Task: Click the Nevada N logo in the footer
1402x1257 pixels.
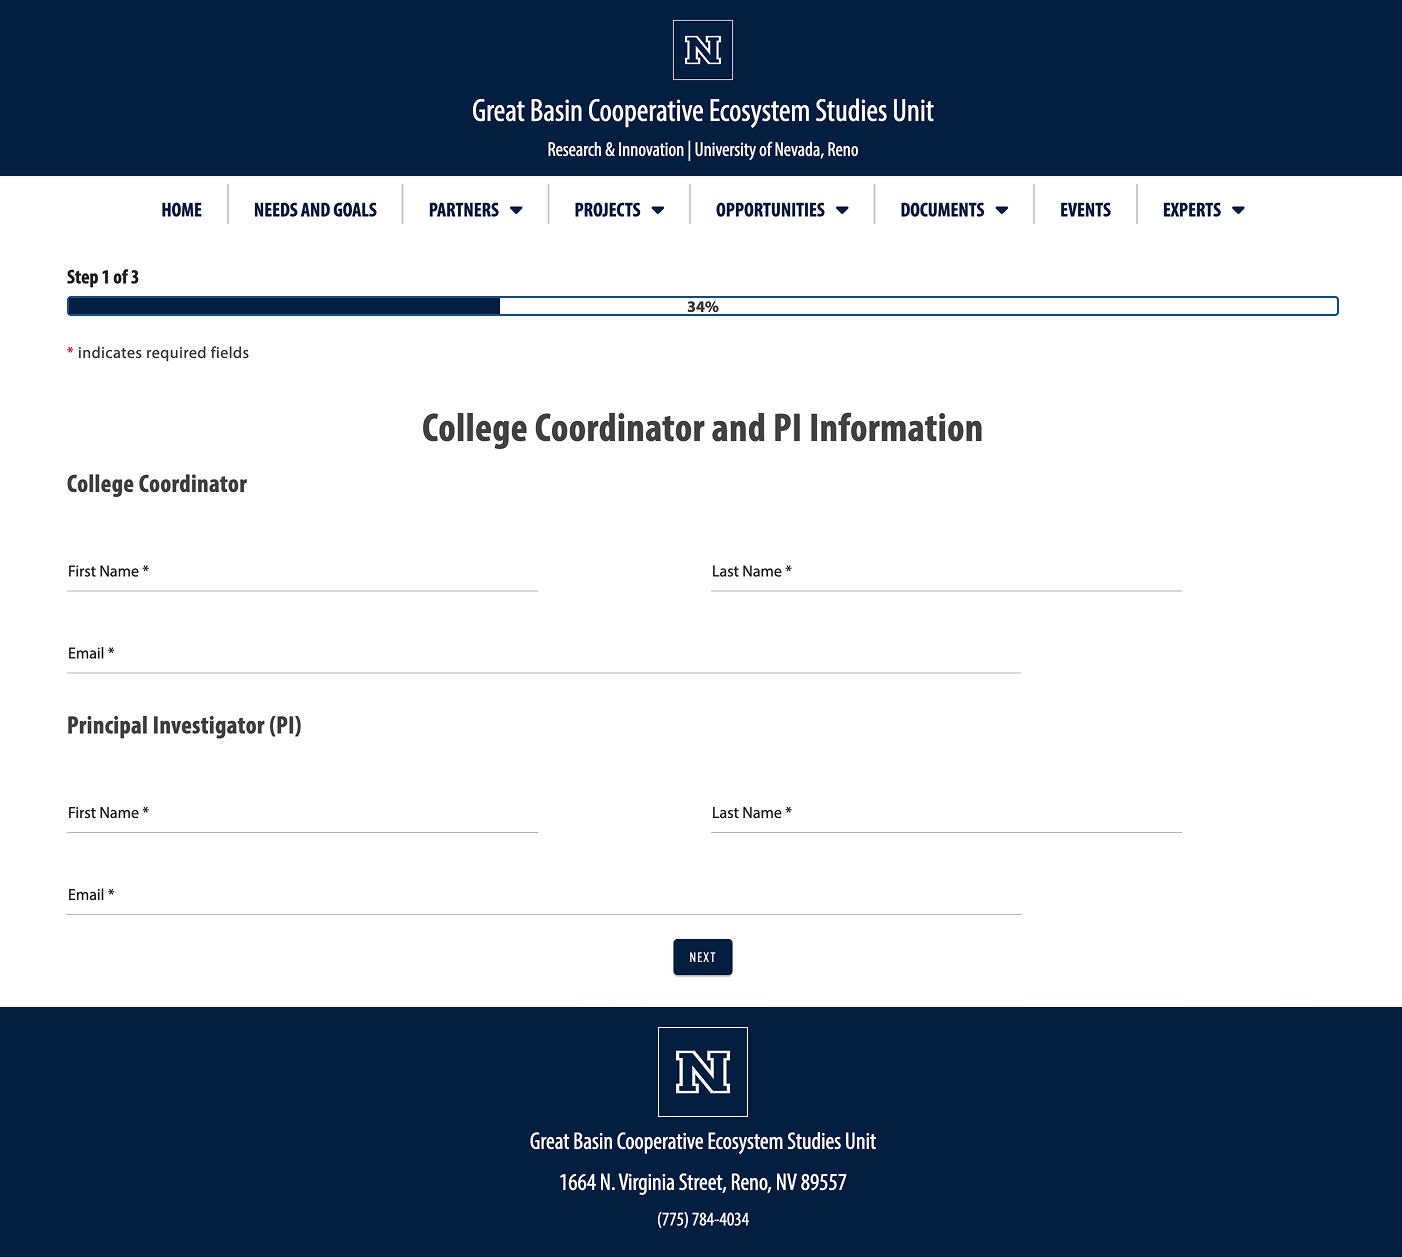Action: tap(701, 1071)
